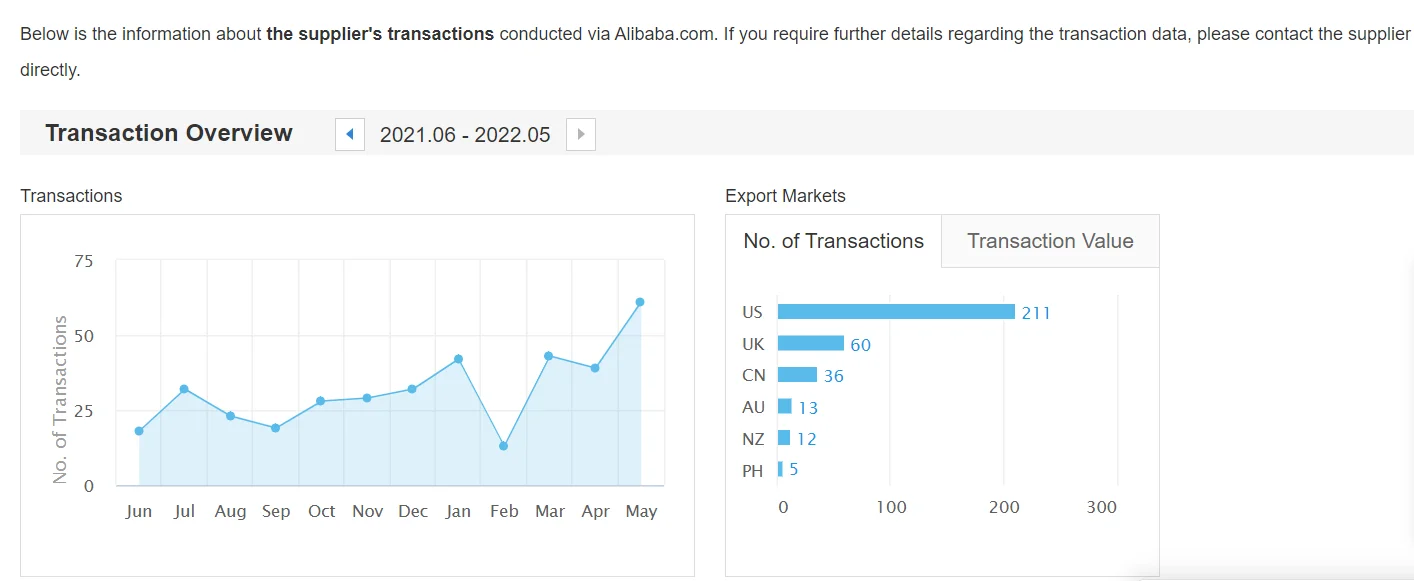Click the 2021.06 - 2022.05 date range
Image resolution: width=1414 pixels, height=581 pixels.
coord(465,135)
